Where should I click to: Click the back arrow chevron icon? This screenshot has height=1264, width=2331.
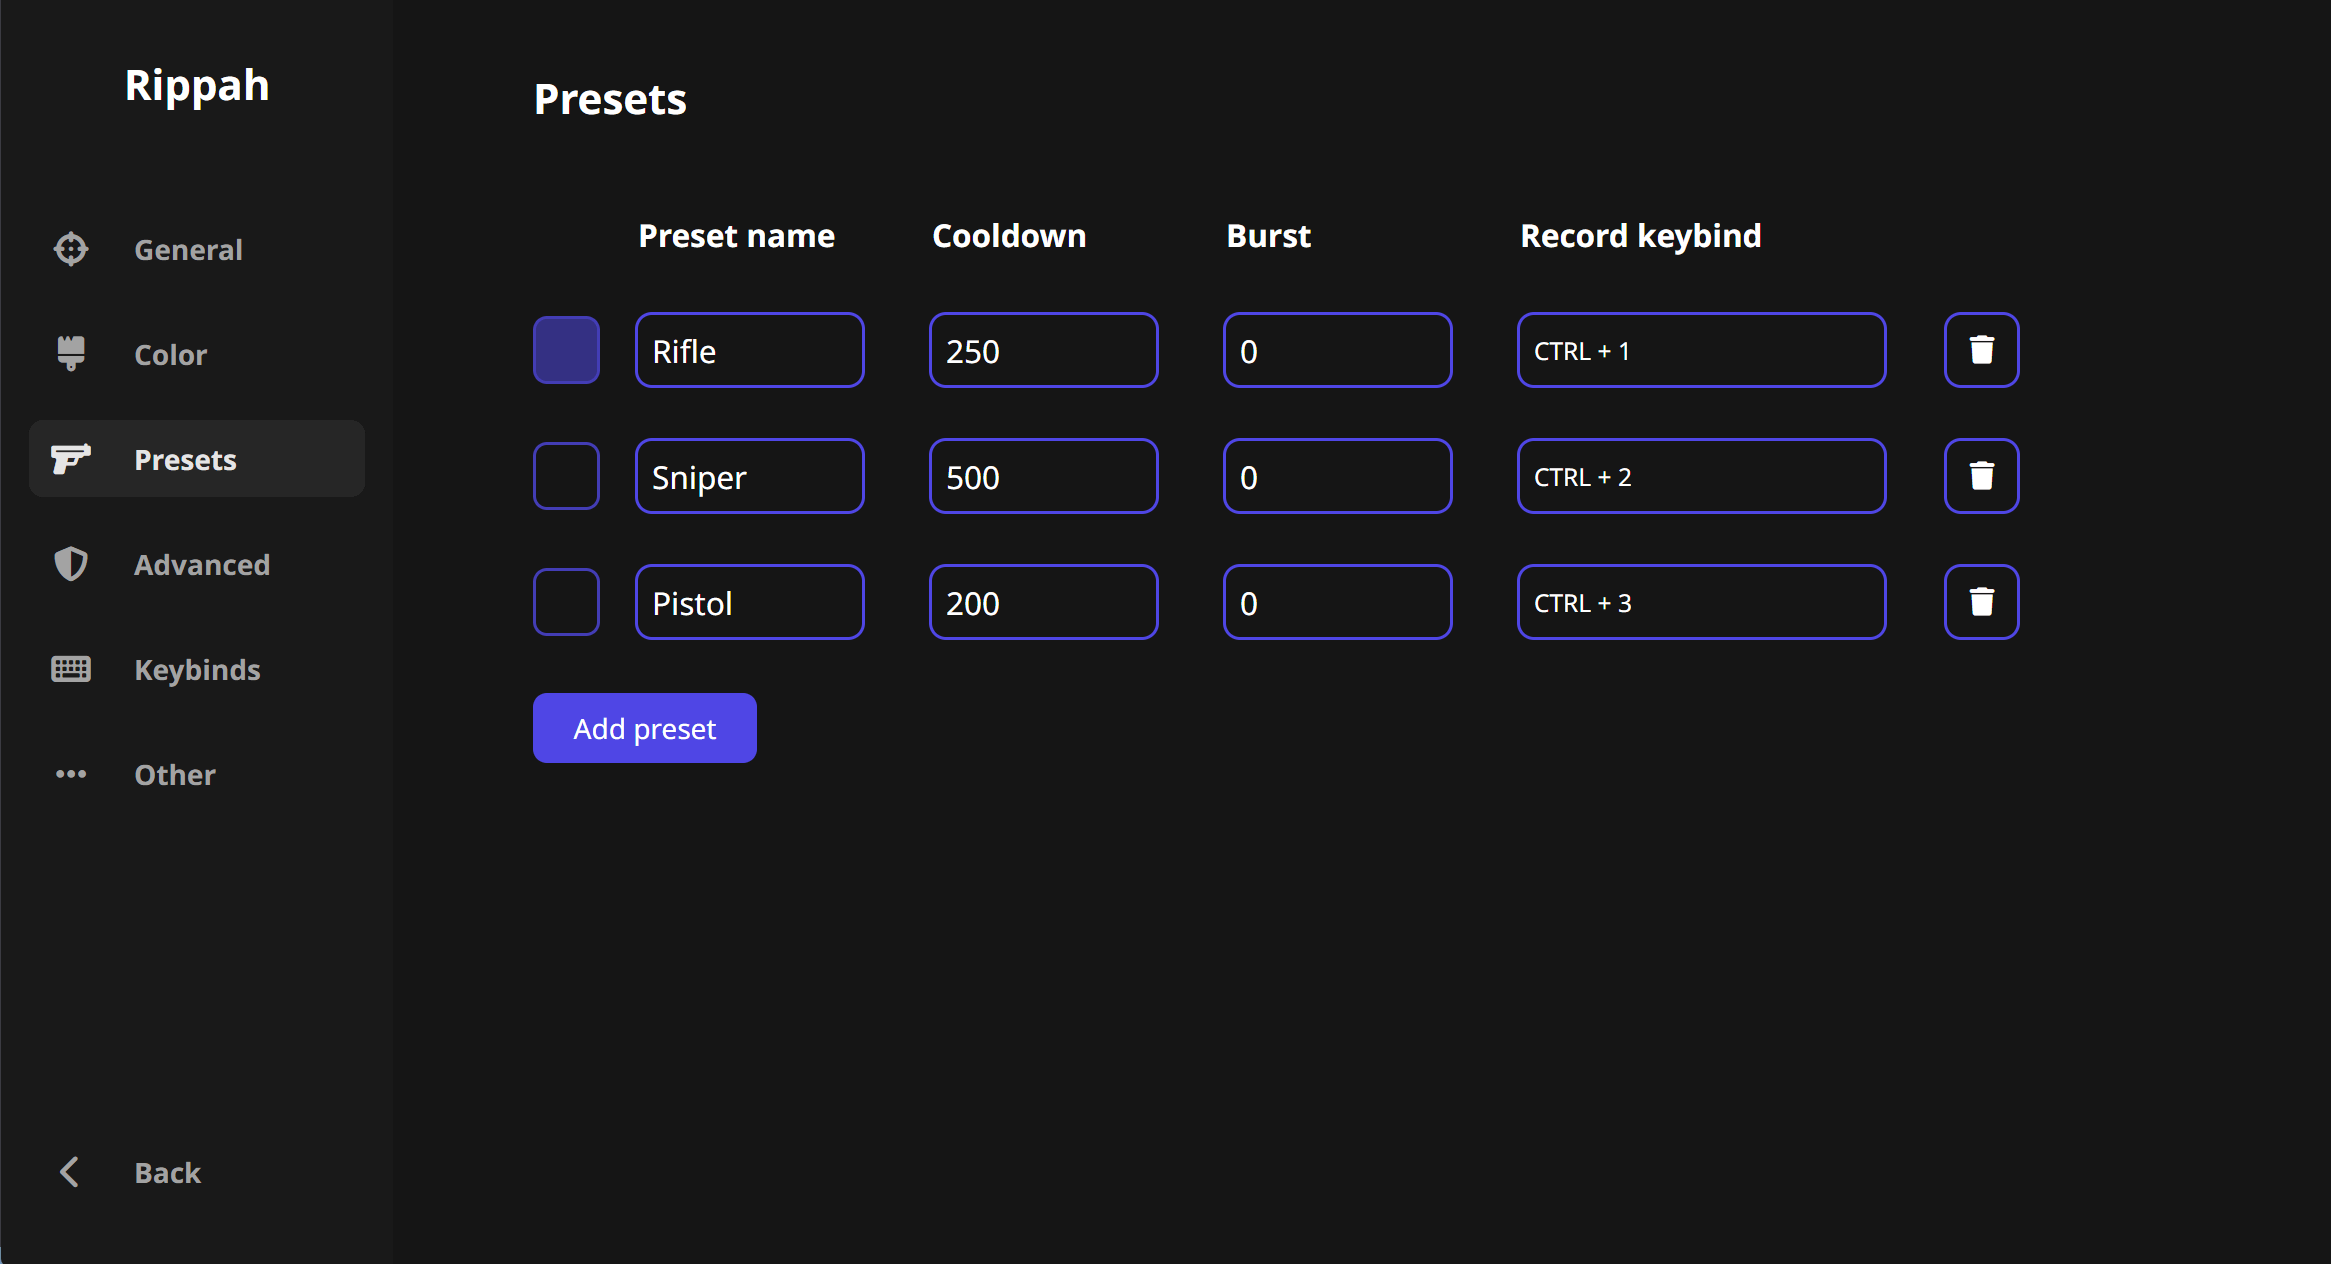point(69,1172)
